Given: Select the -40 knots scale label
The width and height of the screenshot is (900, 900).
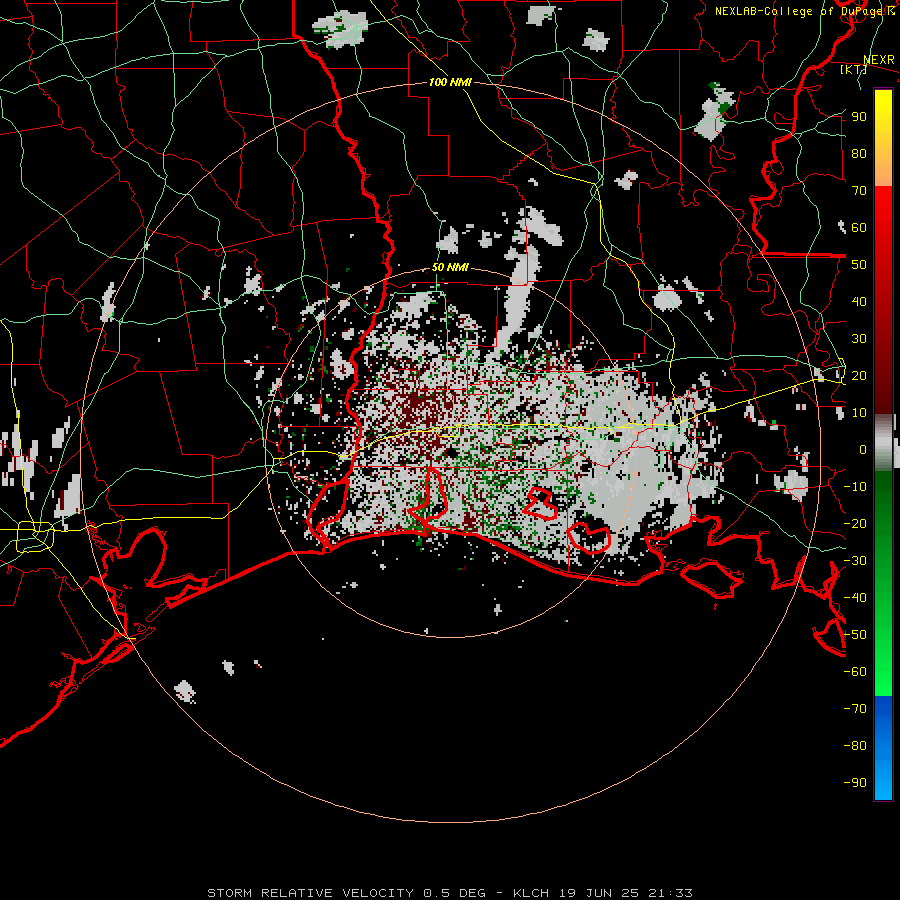Looking at the screenshot, I should pos(855,598).
